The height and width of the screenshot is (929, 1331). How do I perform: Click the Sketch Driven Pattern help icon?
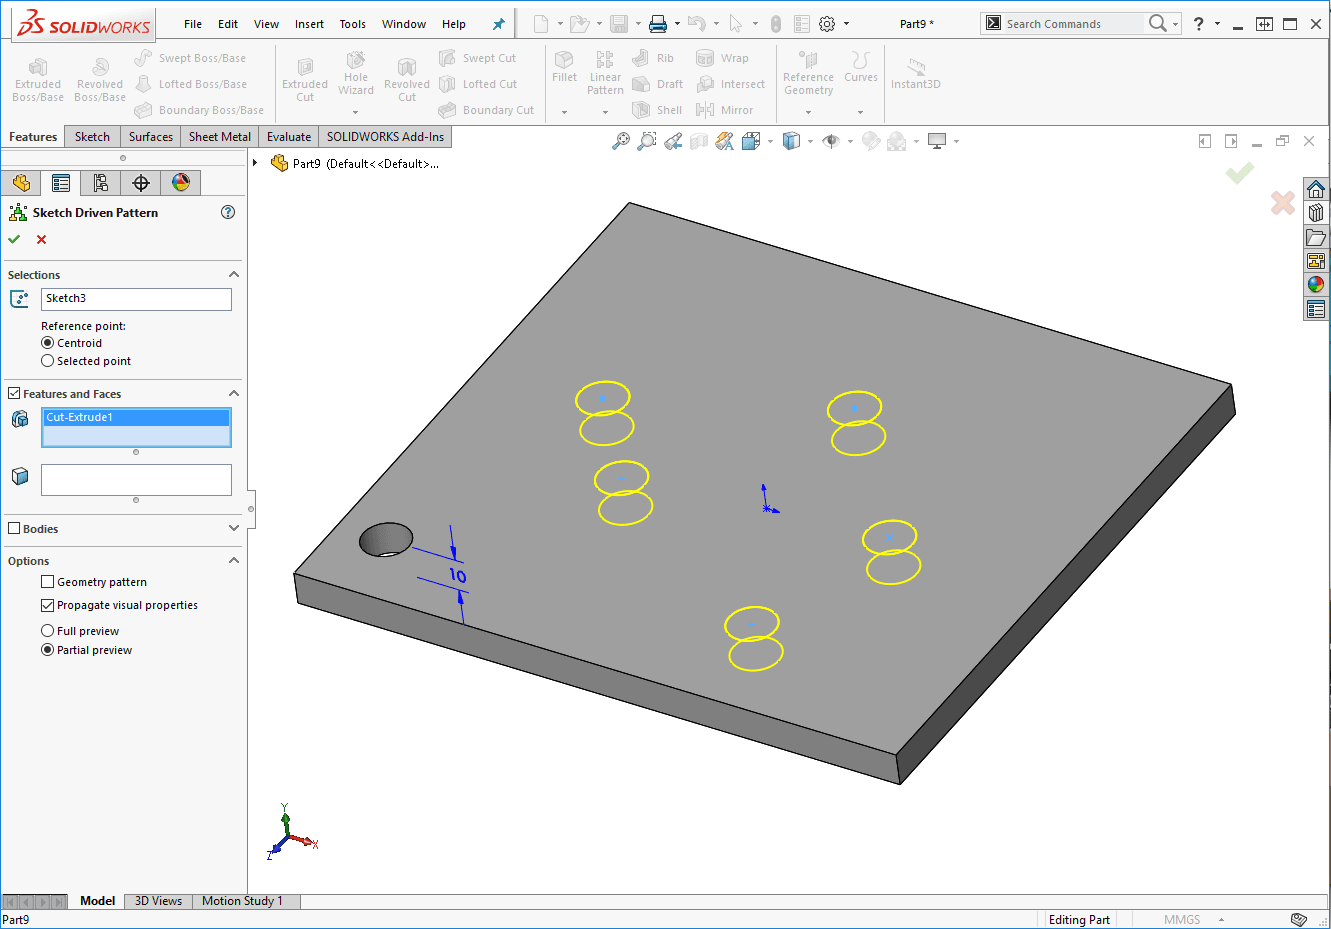228,212
